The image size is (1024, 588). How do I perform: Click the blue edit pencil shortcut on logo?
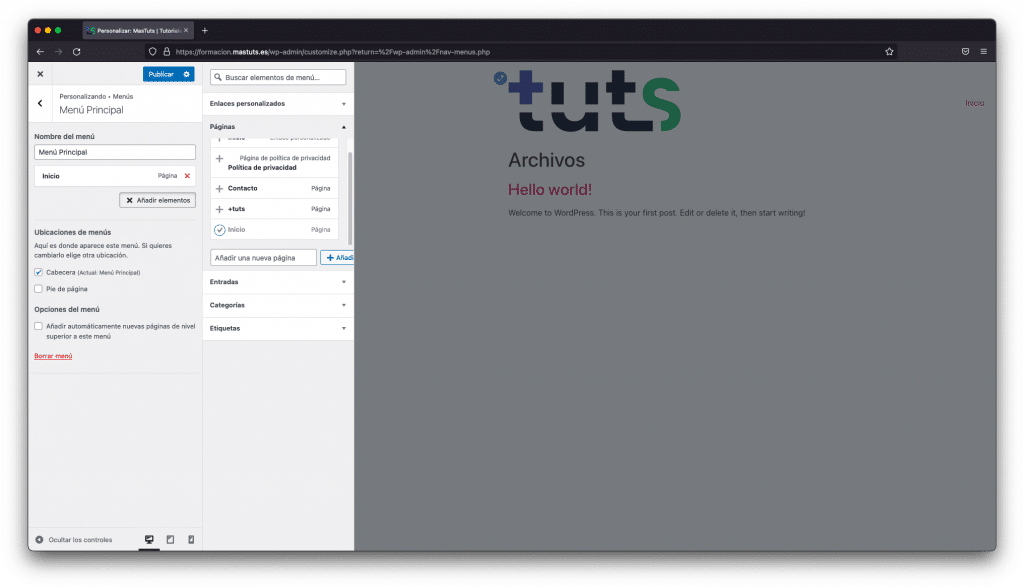[x=500, y=78]
